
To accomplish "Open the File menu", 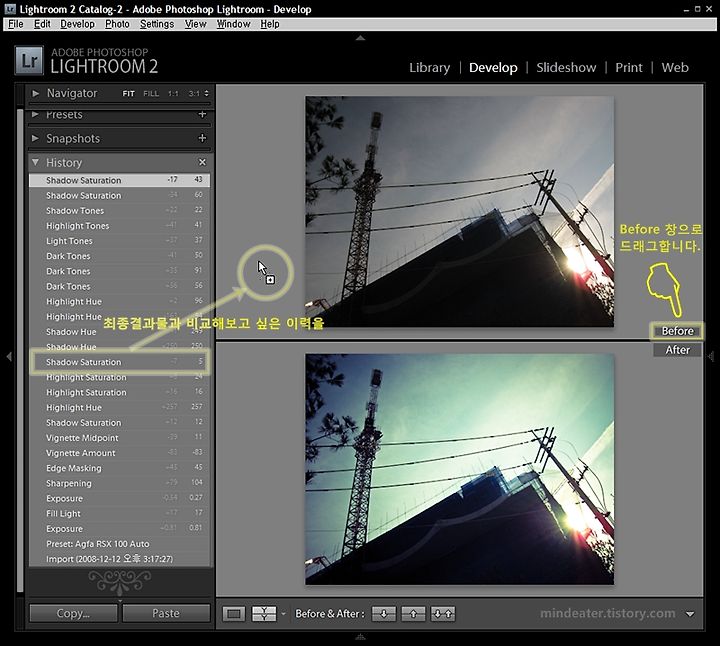I will (16, 24).
